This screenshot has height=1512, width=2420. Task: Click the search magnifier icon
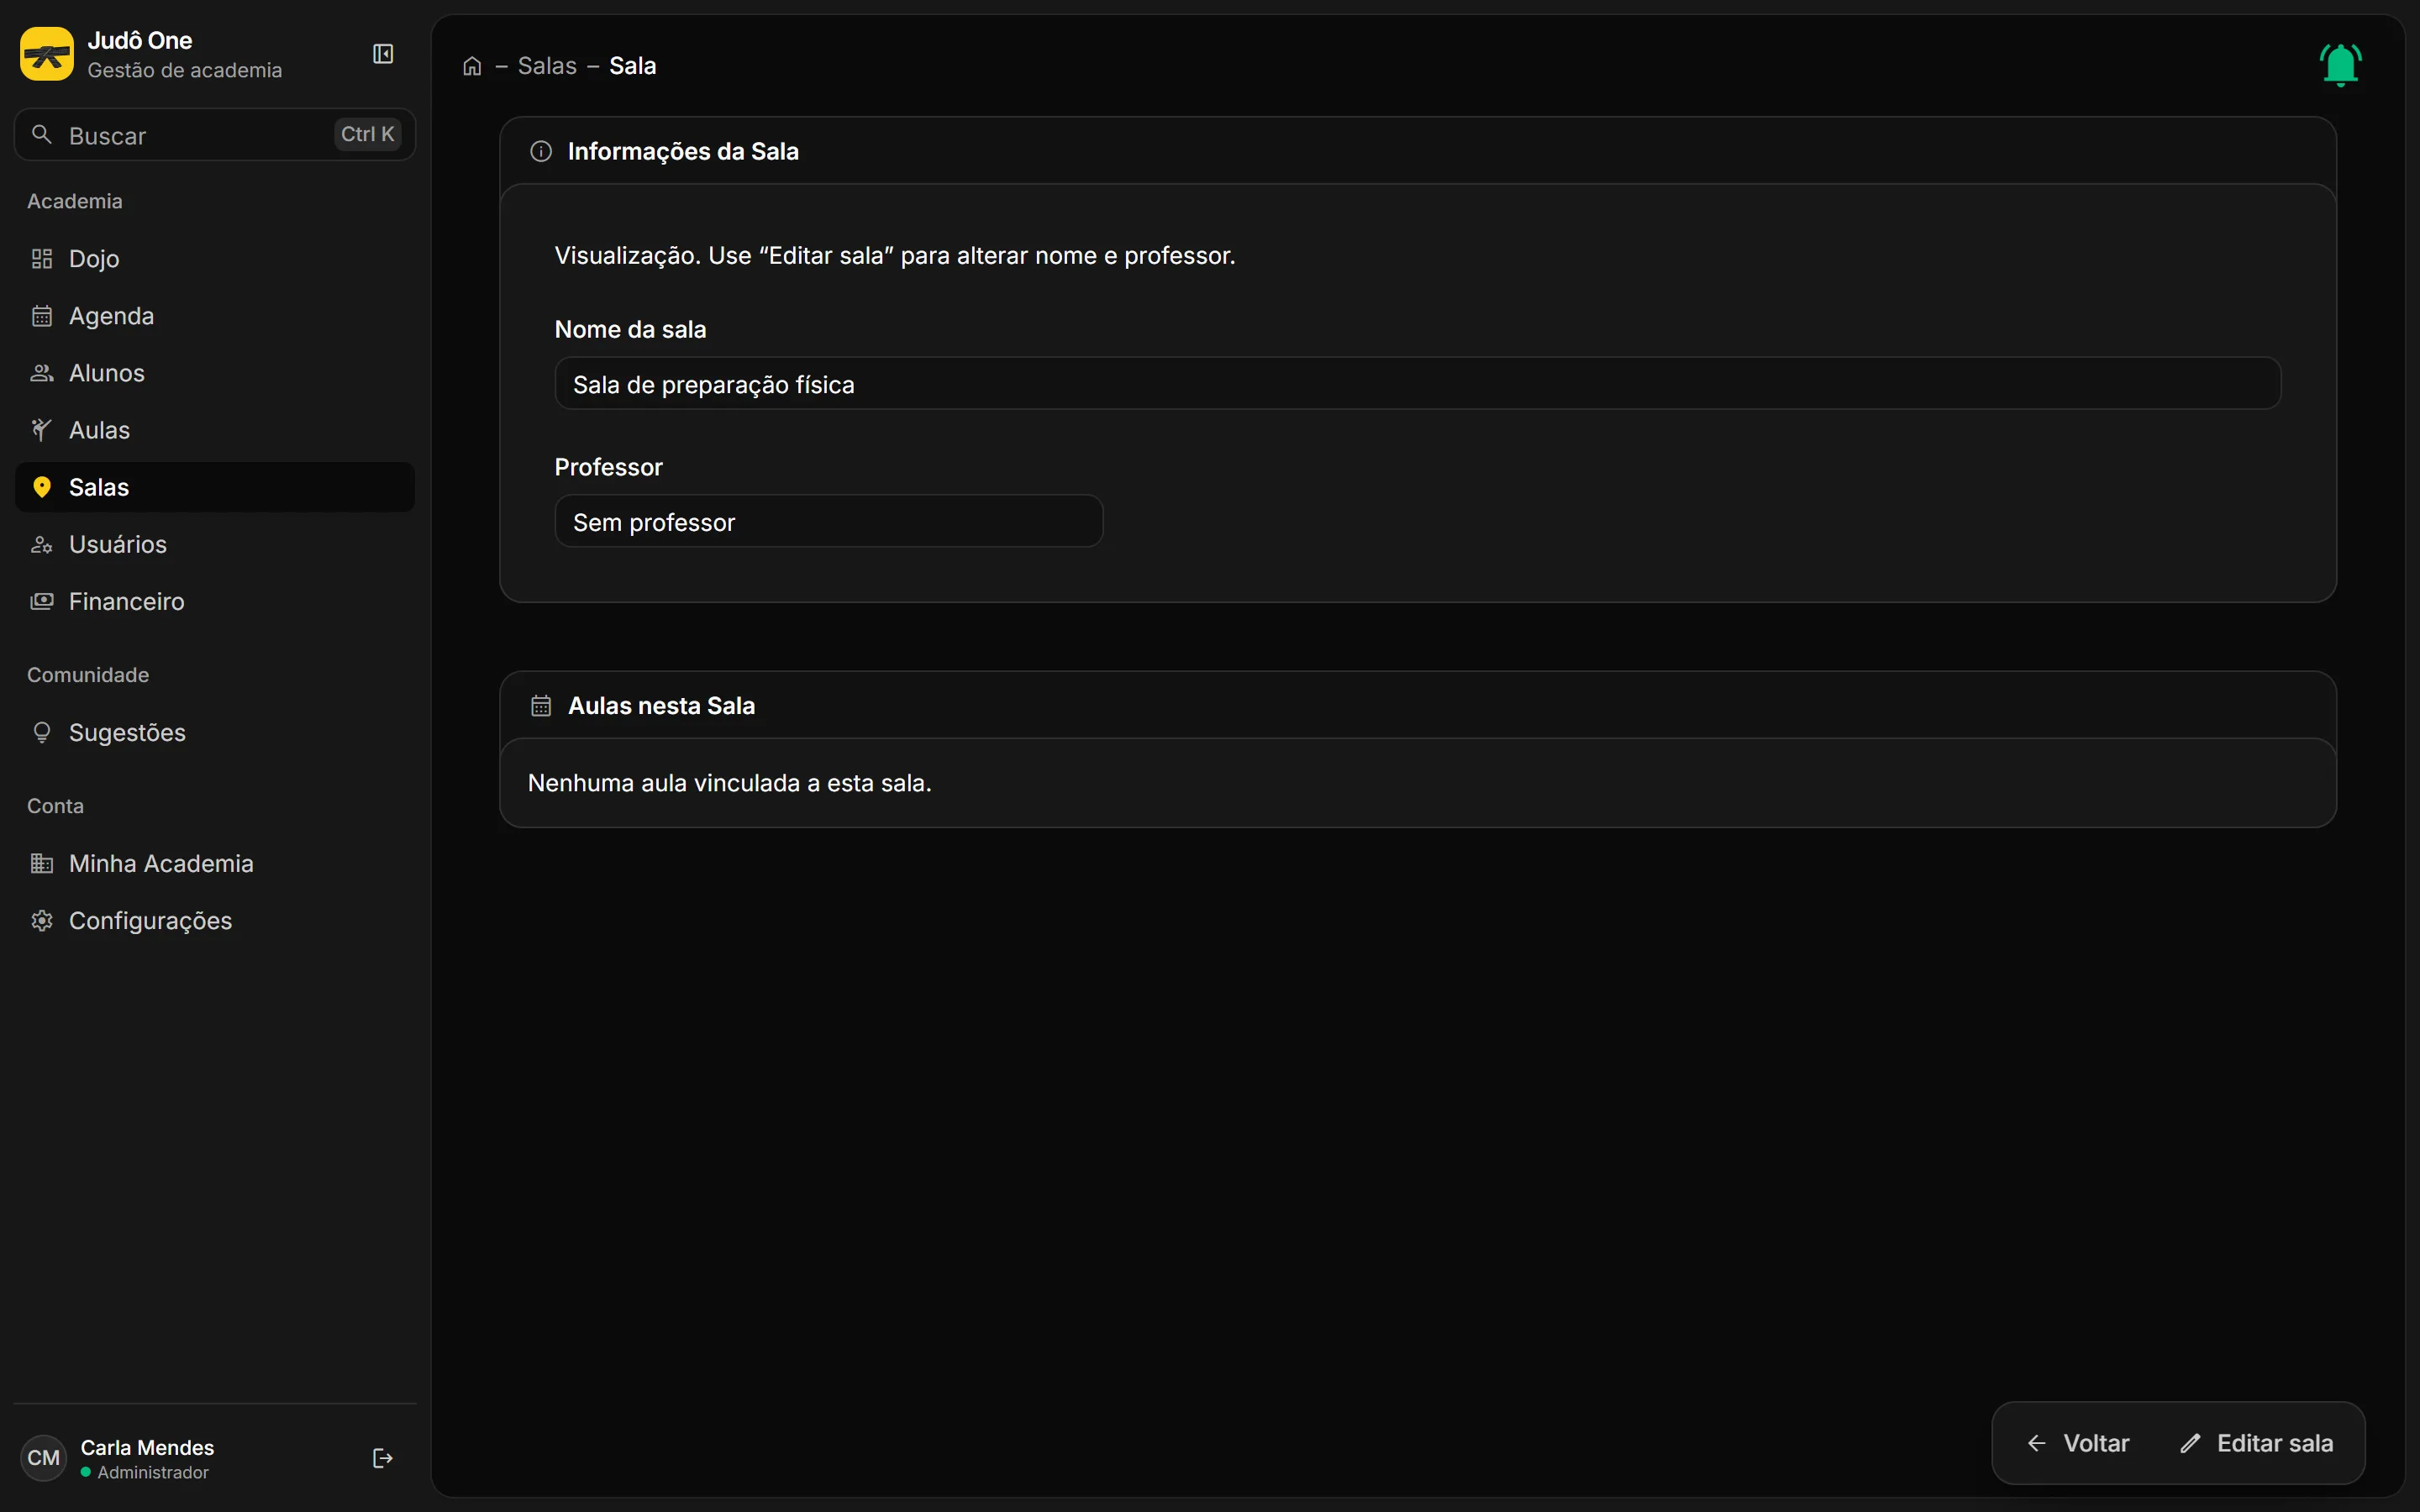[x=42, y=134]
